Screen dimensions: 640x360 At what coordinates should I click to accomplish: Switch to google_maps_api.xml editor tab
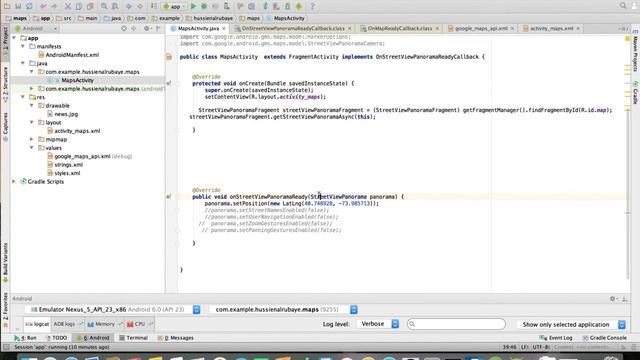pyautogui.click(x=481, y=29)
